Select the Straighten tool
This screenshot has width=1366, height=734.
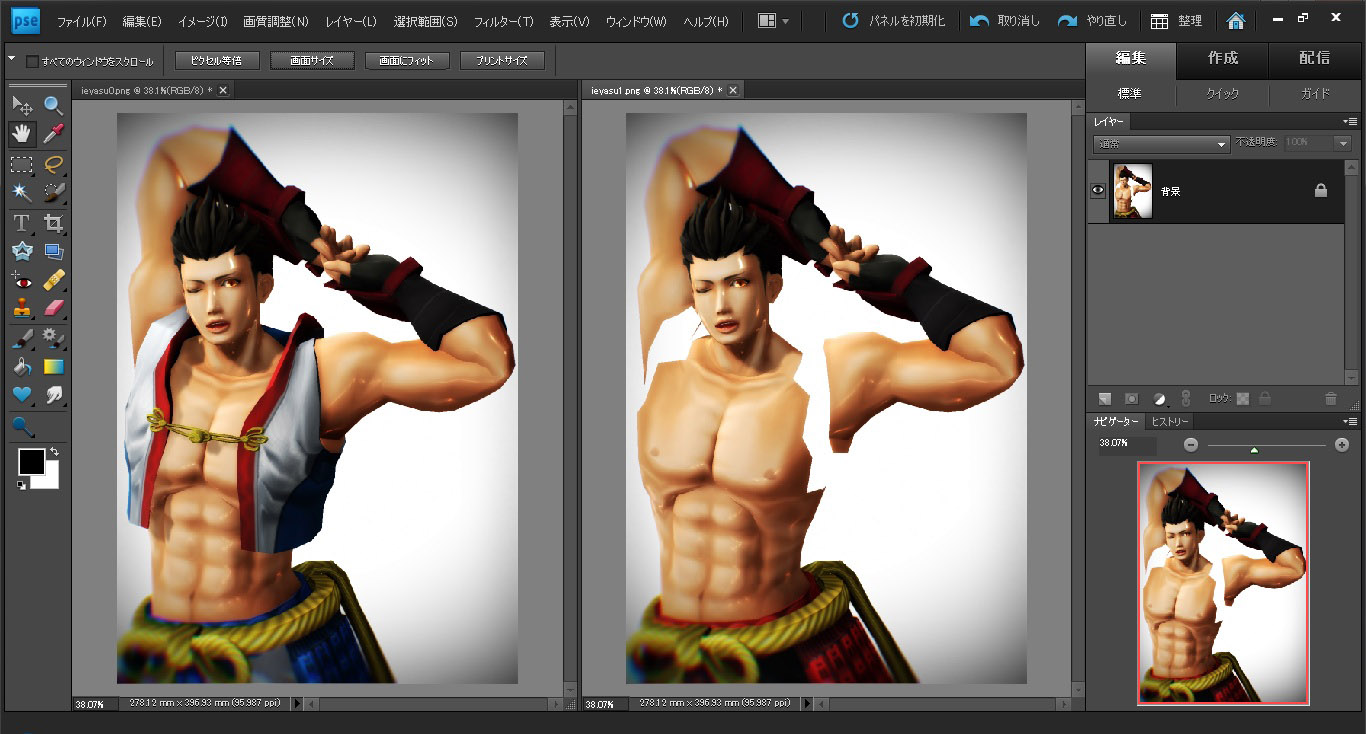click(x=53, y=251)
